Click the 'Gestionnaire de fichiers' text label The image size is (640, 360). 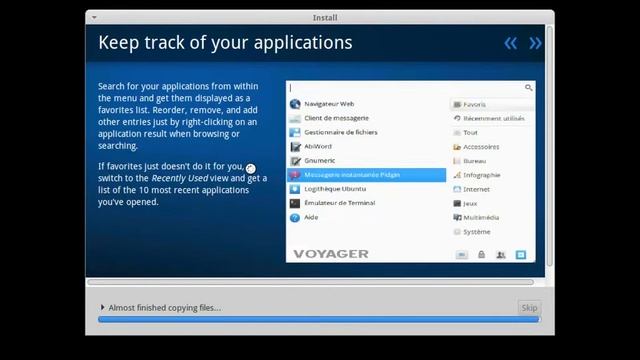click(341, 132)
